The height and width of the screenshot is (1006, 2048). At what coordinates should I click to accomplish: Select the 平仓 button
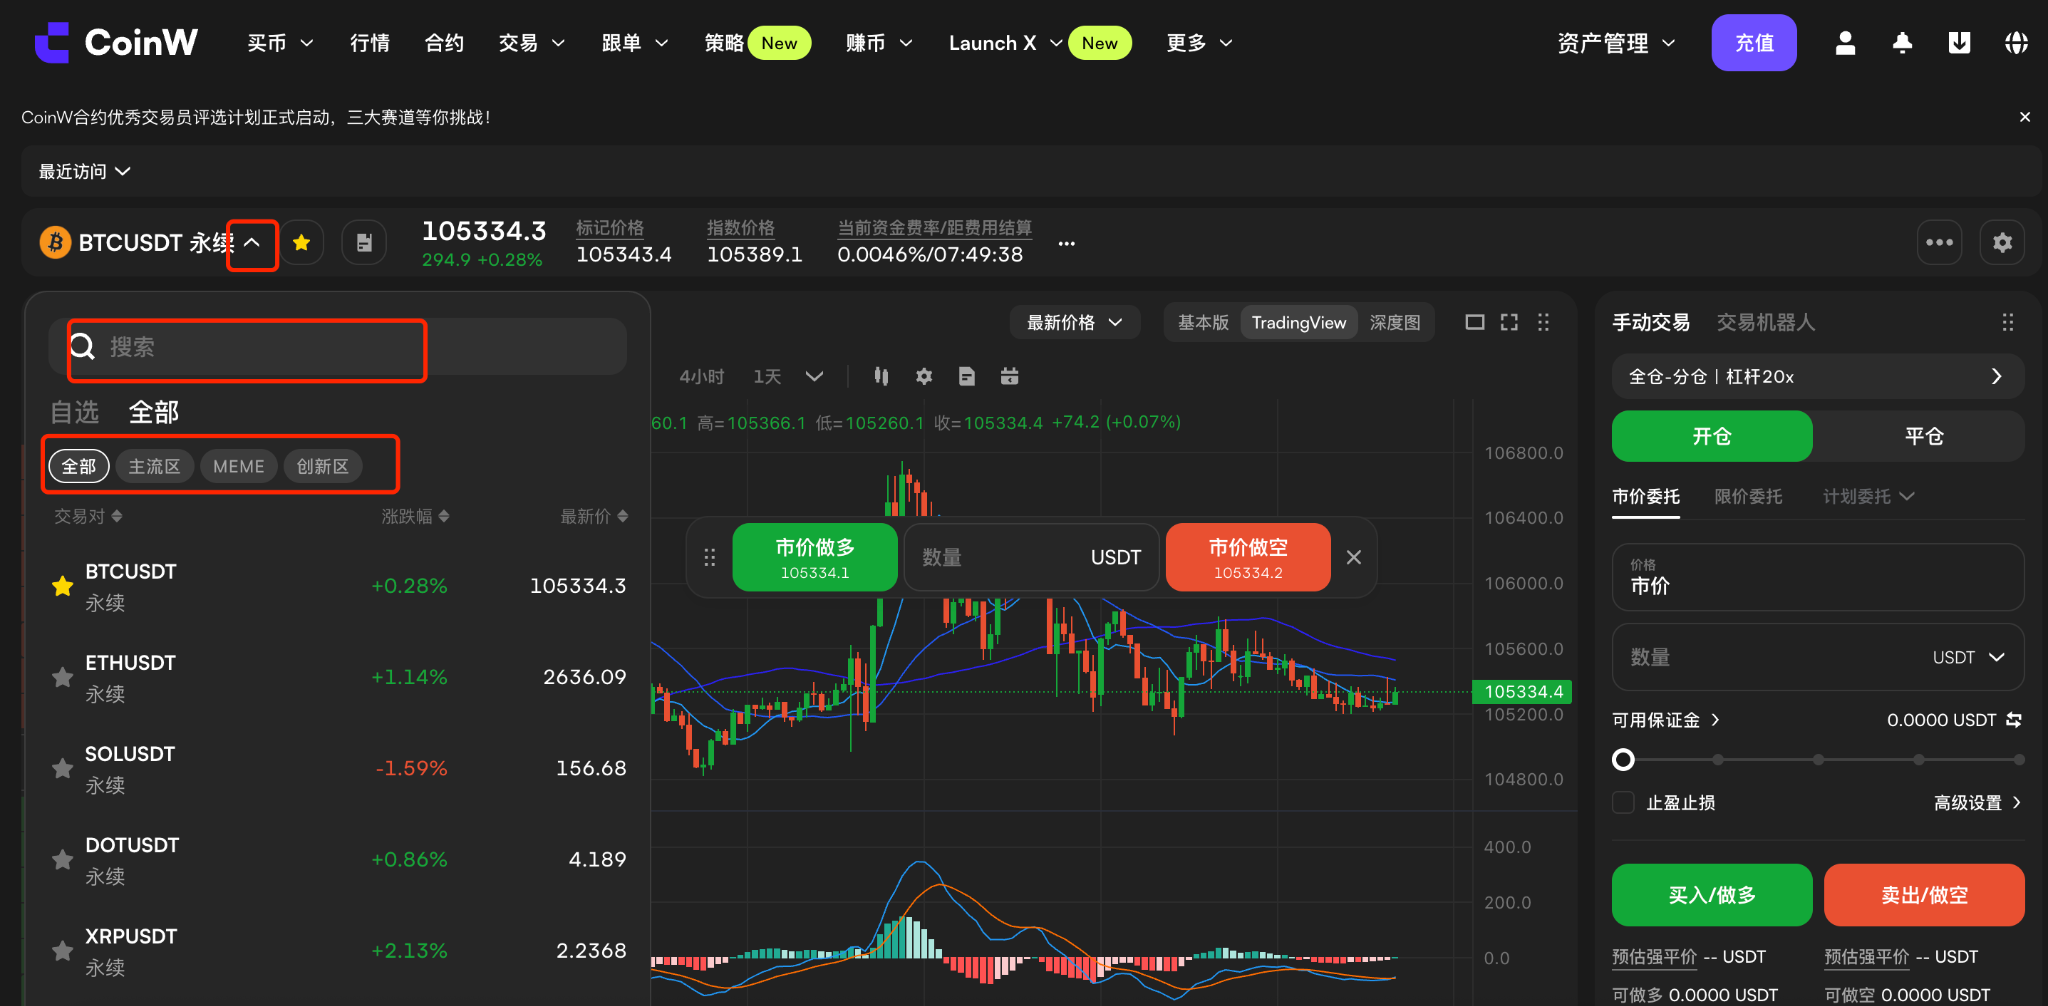(x=1924, y=436)
